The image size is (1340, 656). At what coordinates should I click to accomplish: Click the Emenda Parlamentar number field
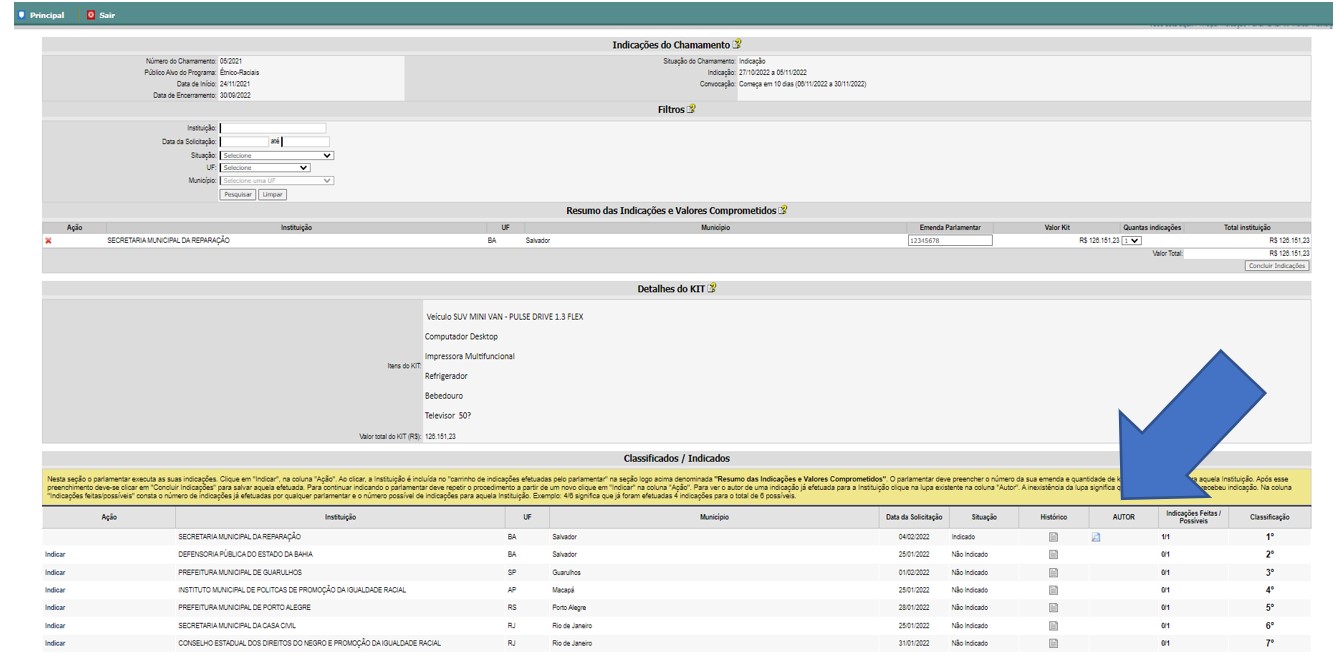(948, 241)
